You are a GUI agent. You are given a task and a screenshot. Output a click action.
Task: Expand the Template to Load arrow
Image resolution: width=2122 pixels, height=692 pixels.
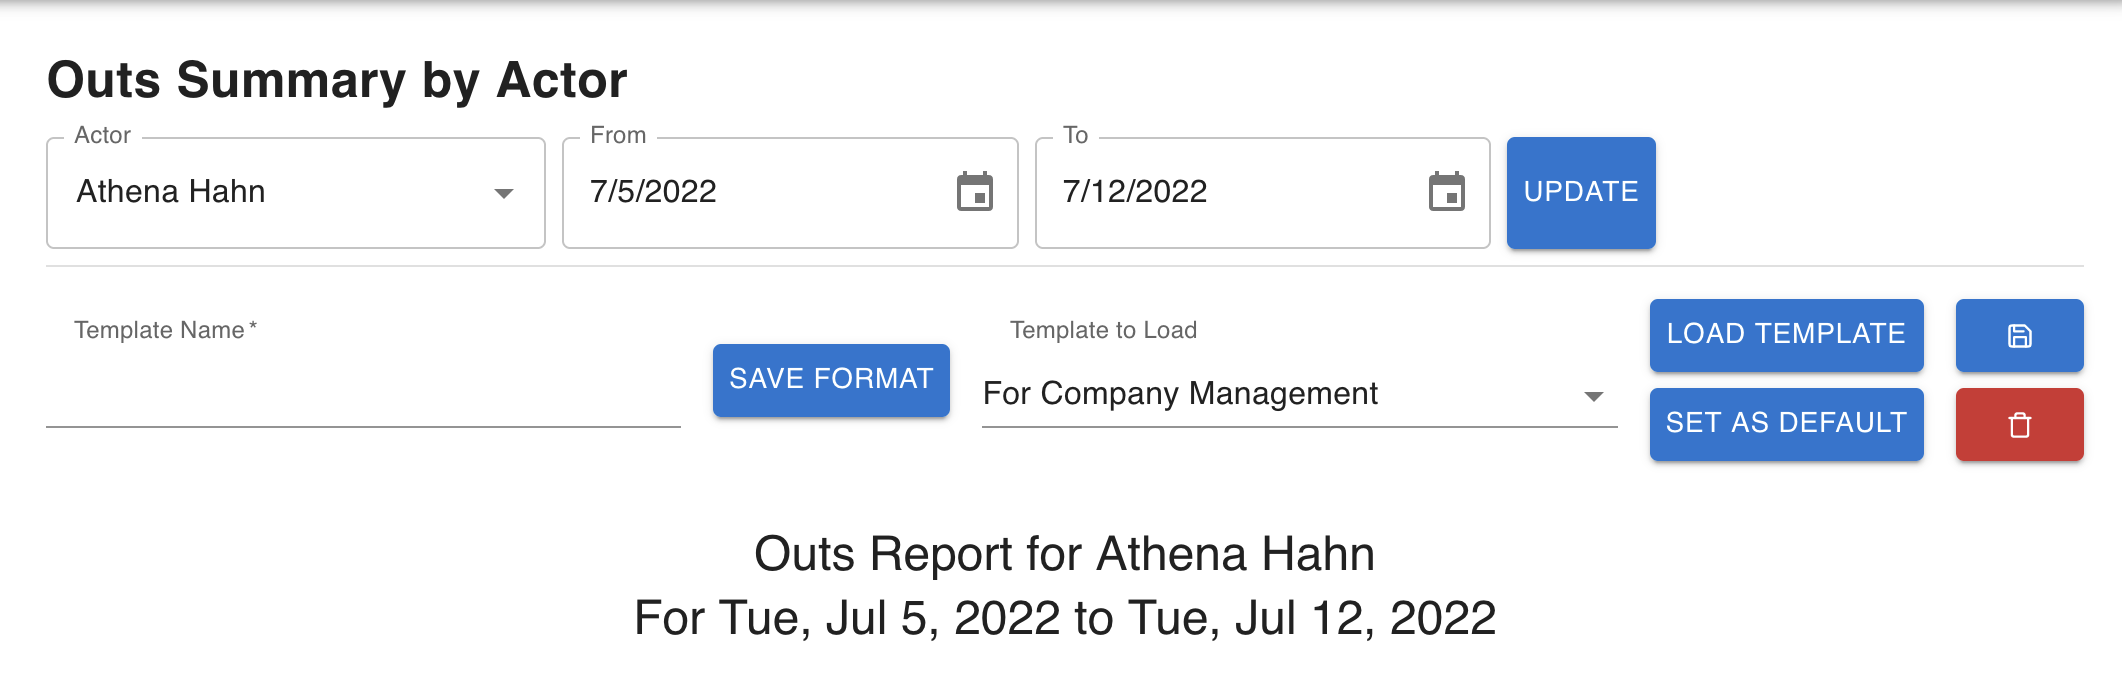(1594, 396)
